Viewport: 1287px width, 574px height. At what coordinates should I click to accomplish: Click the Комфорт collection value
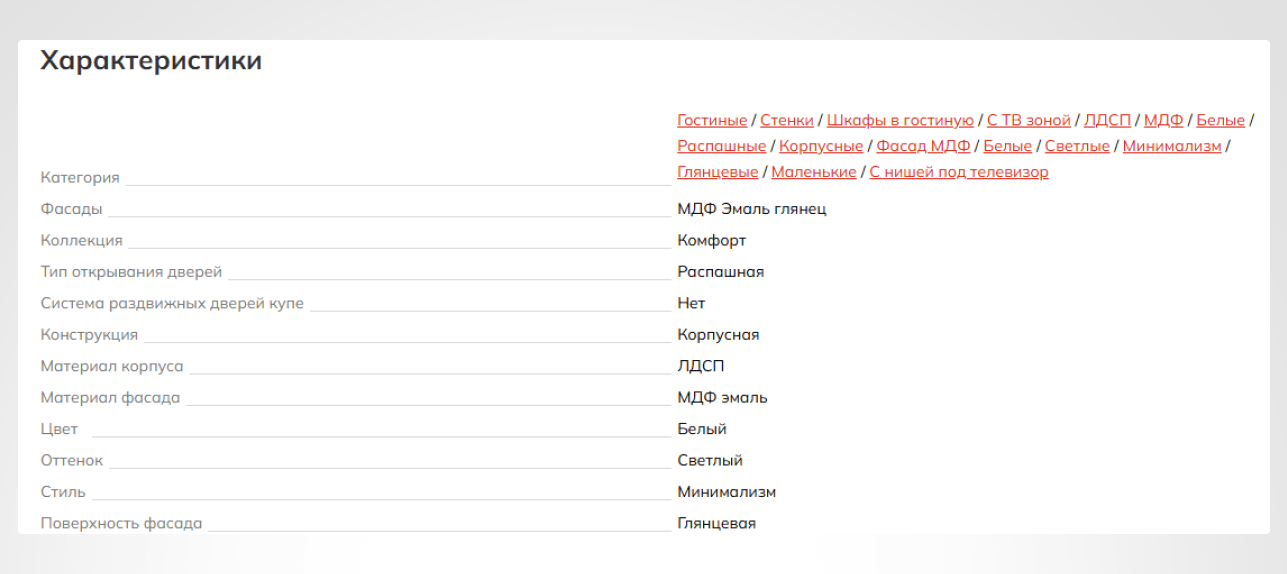[x=712, y=240]
